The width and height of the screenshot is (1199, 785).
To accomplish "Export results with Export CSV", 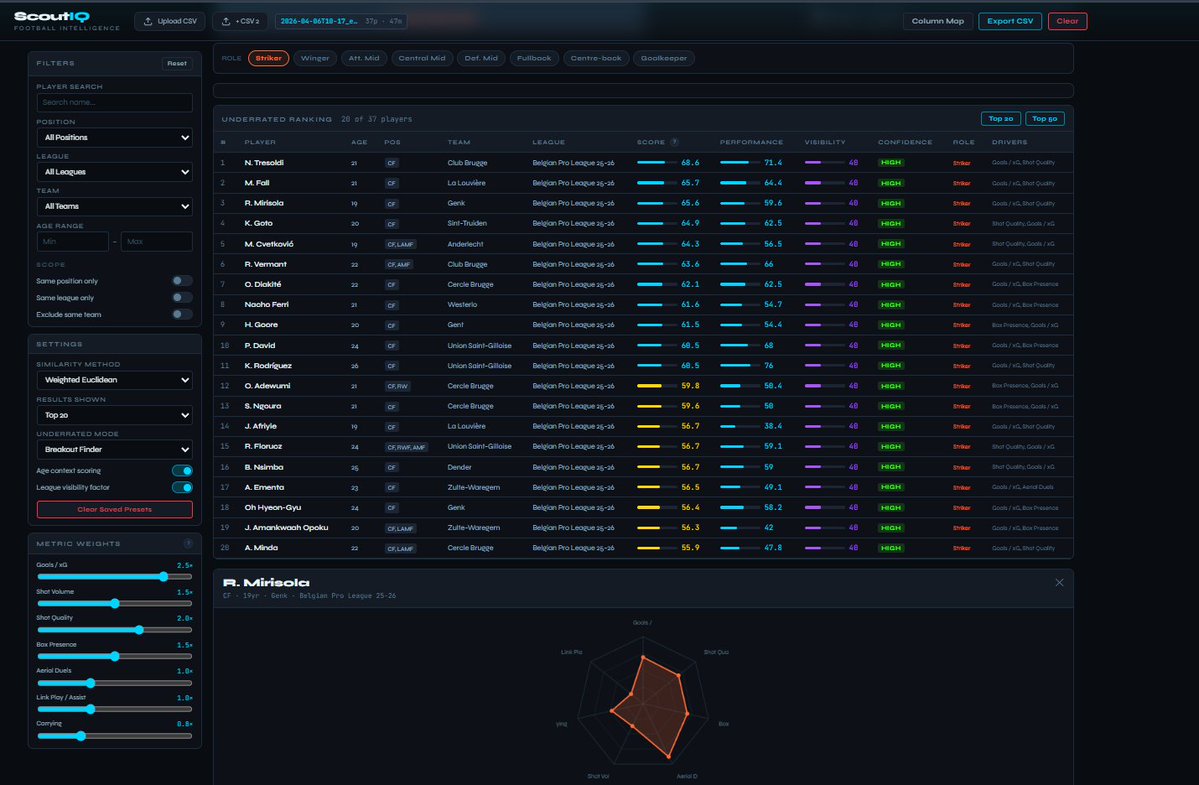I will point(1009,21).
